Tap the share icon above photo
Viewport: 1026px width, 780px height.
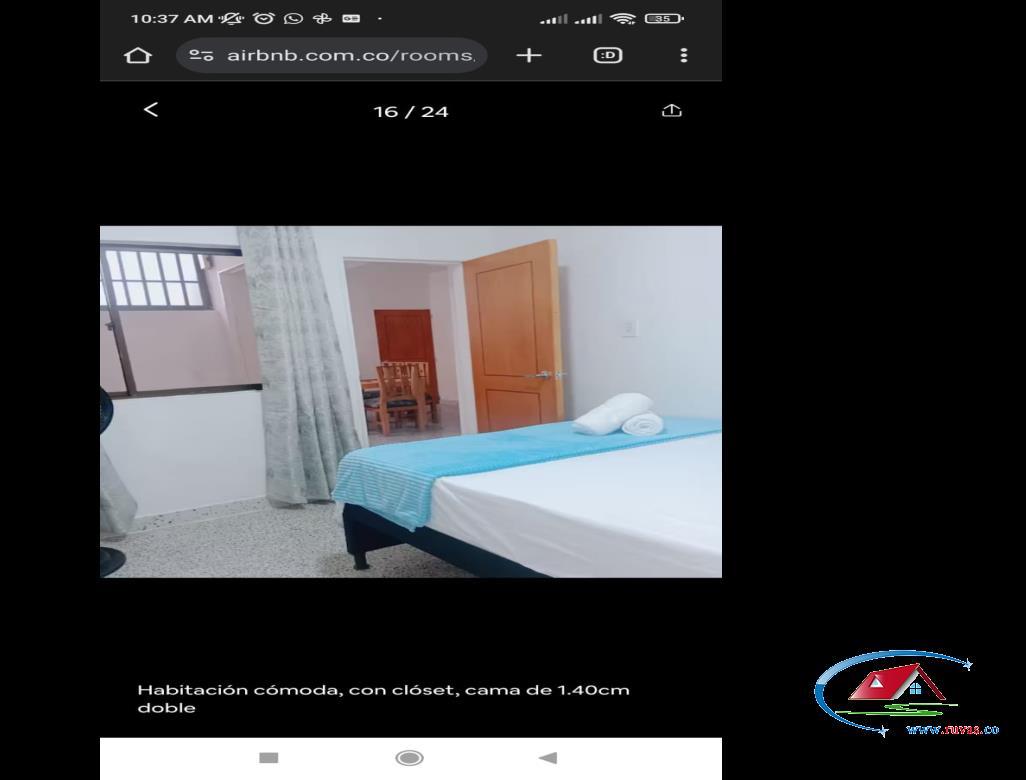[671, 111]
